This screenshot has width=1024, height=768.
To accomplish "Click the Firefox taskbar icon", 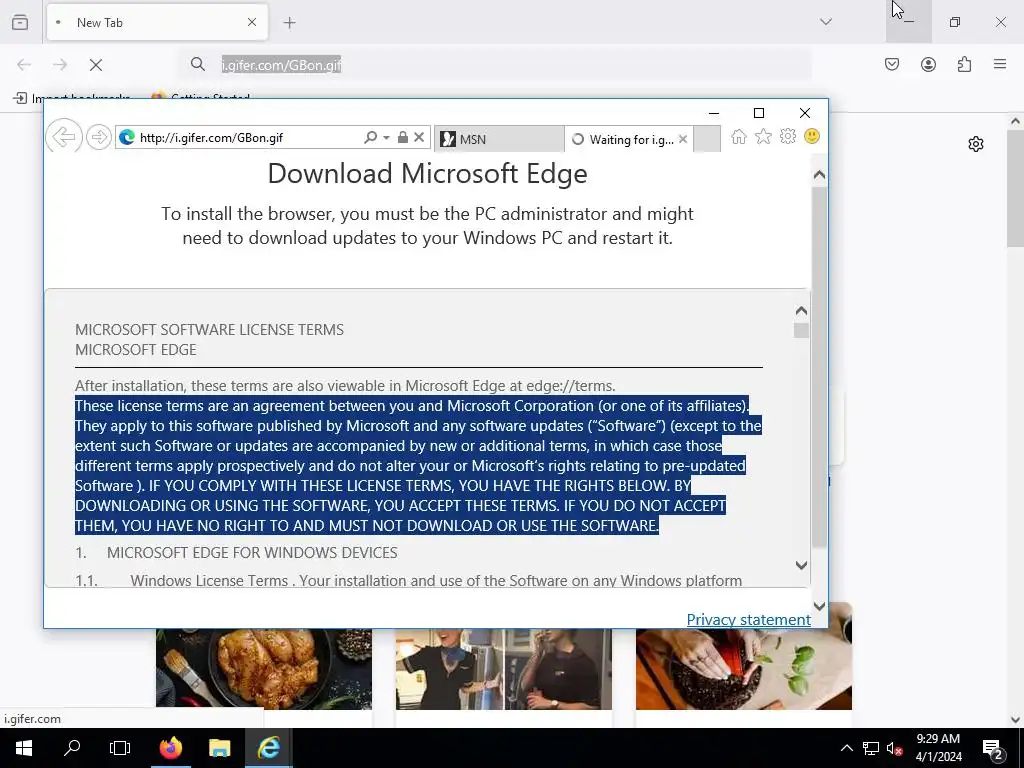I will coord(170,748).
